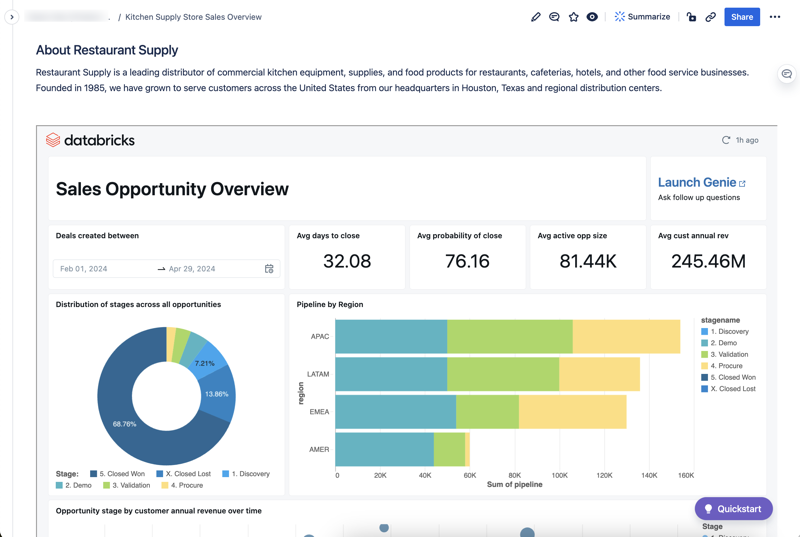Click the Databricks logo in the dashboard
This screenshot has width=800, height=537.
click(x=90, y=140)
